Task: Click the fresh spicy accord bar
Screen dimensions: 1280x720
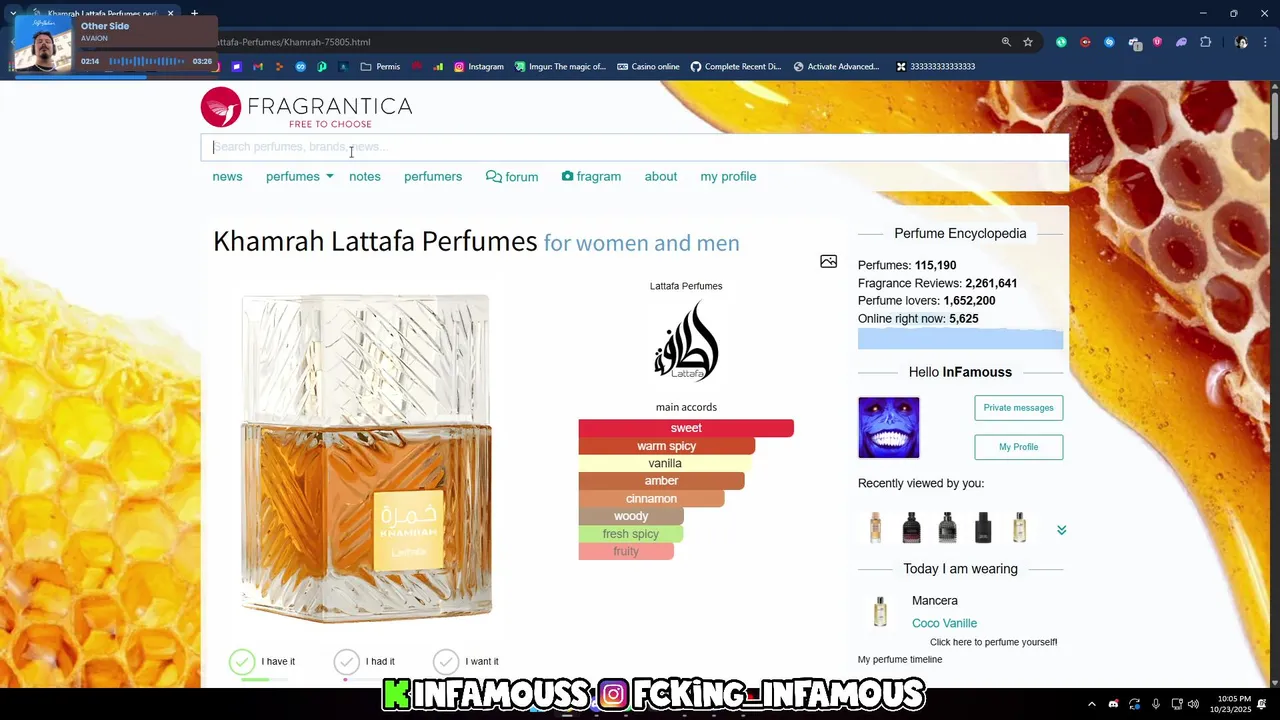Action: tap(630, 534)
